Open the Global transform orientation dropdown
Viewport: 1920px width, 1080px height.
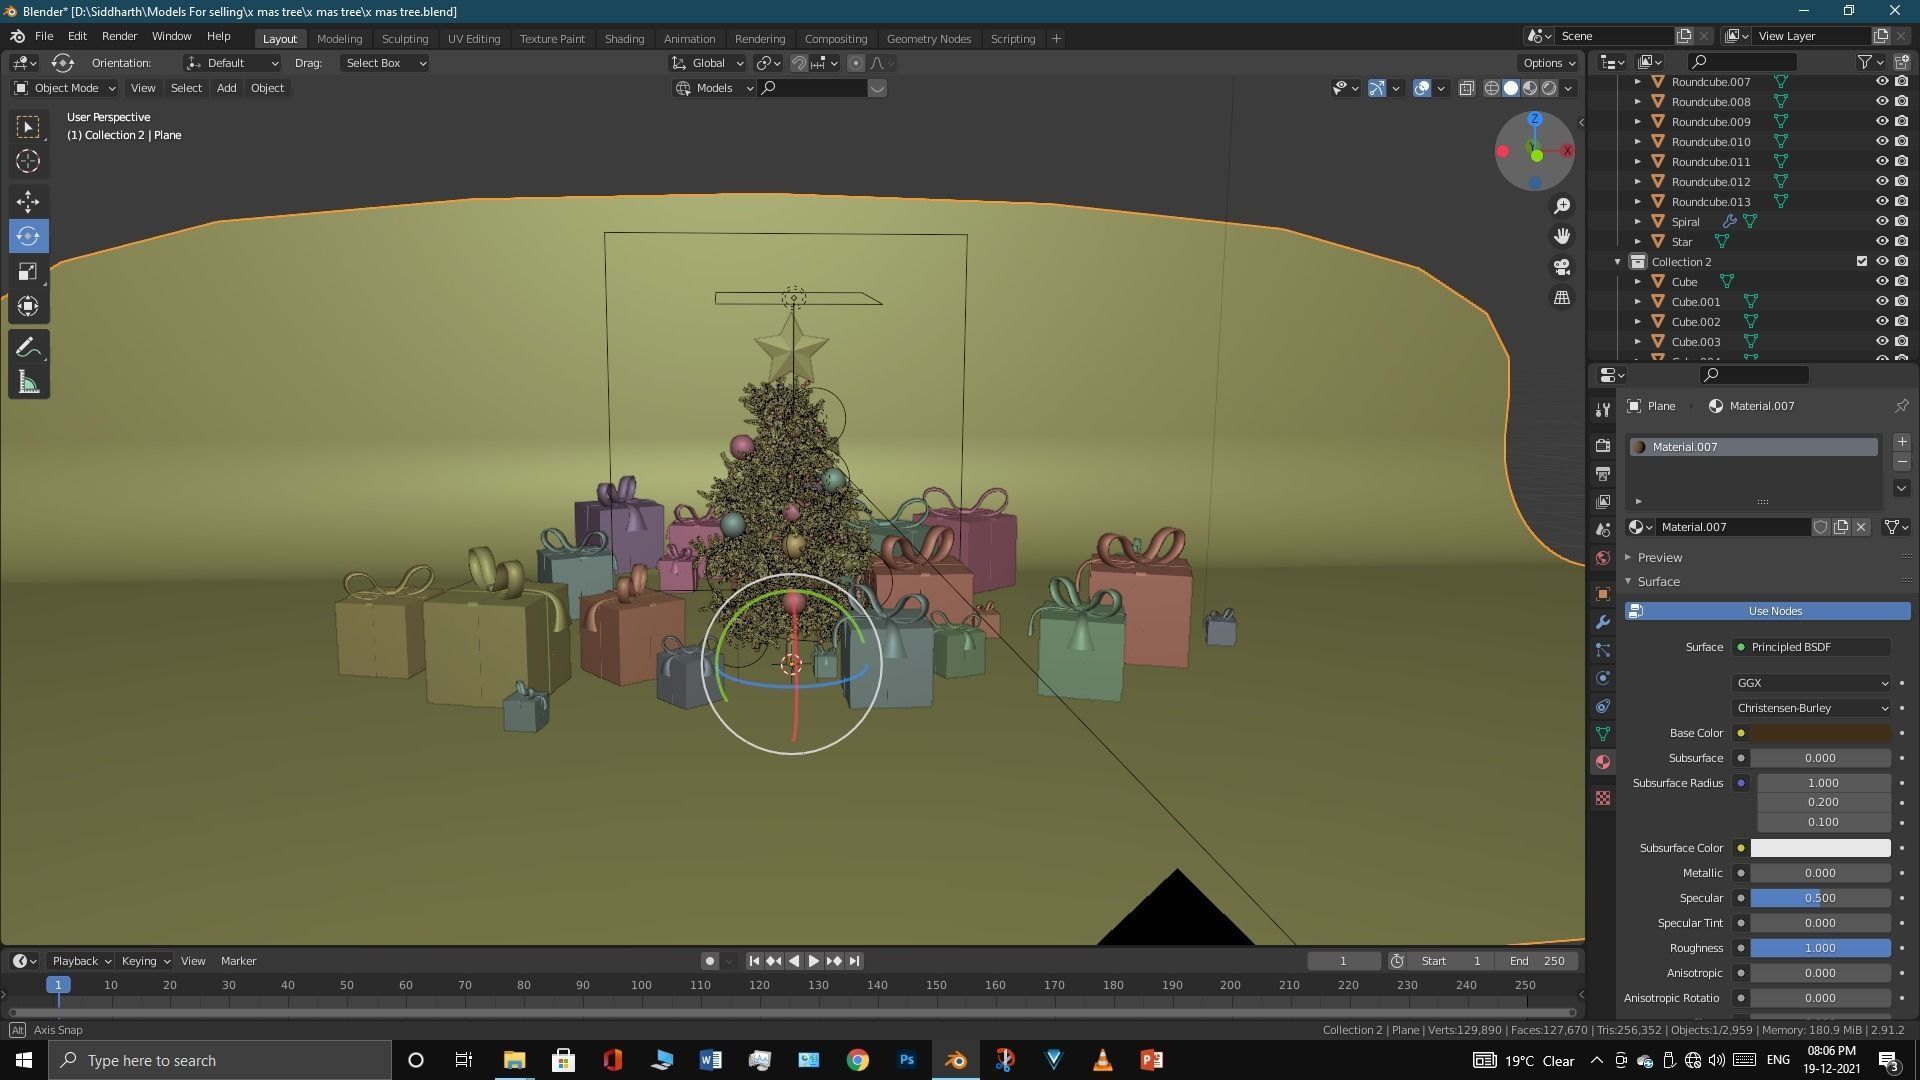click(708, 63)
